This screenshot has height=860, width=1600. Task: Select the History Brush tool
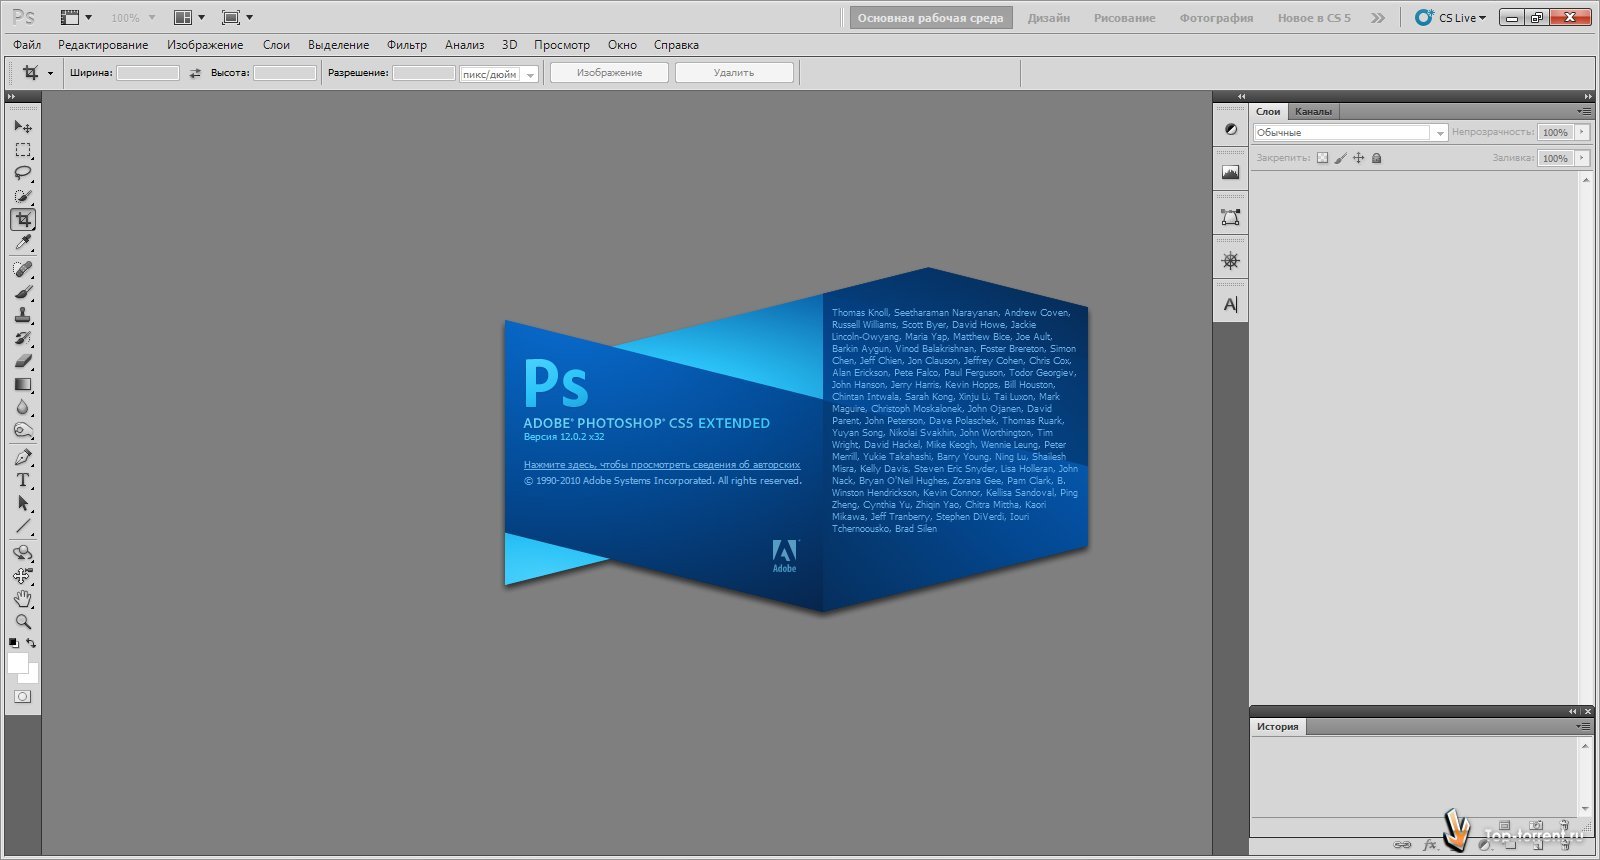pos(23,338)
